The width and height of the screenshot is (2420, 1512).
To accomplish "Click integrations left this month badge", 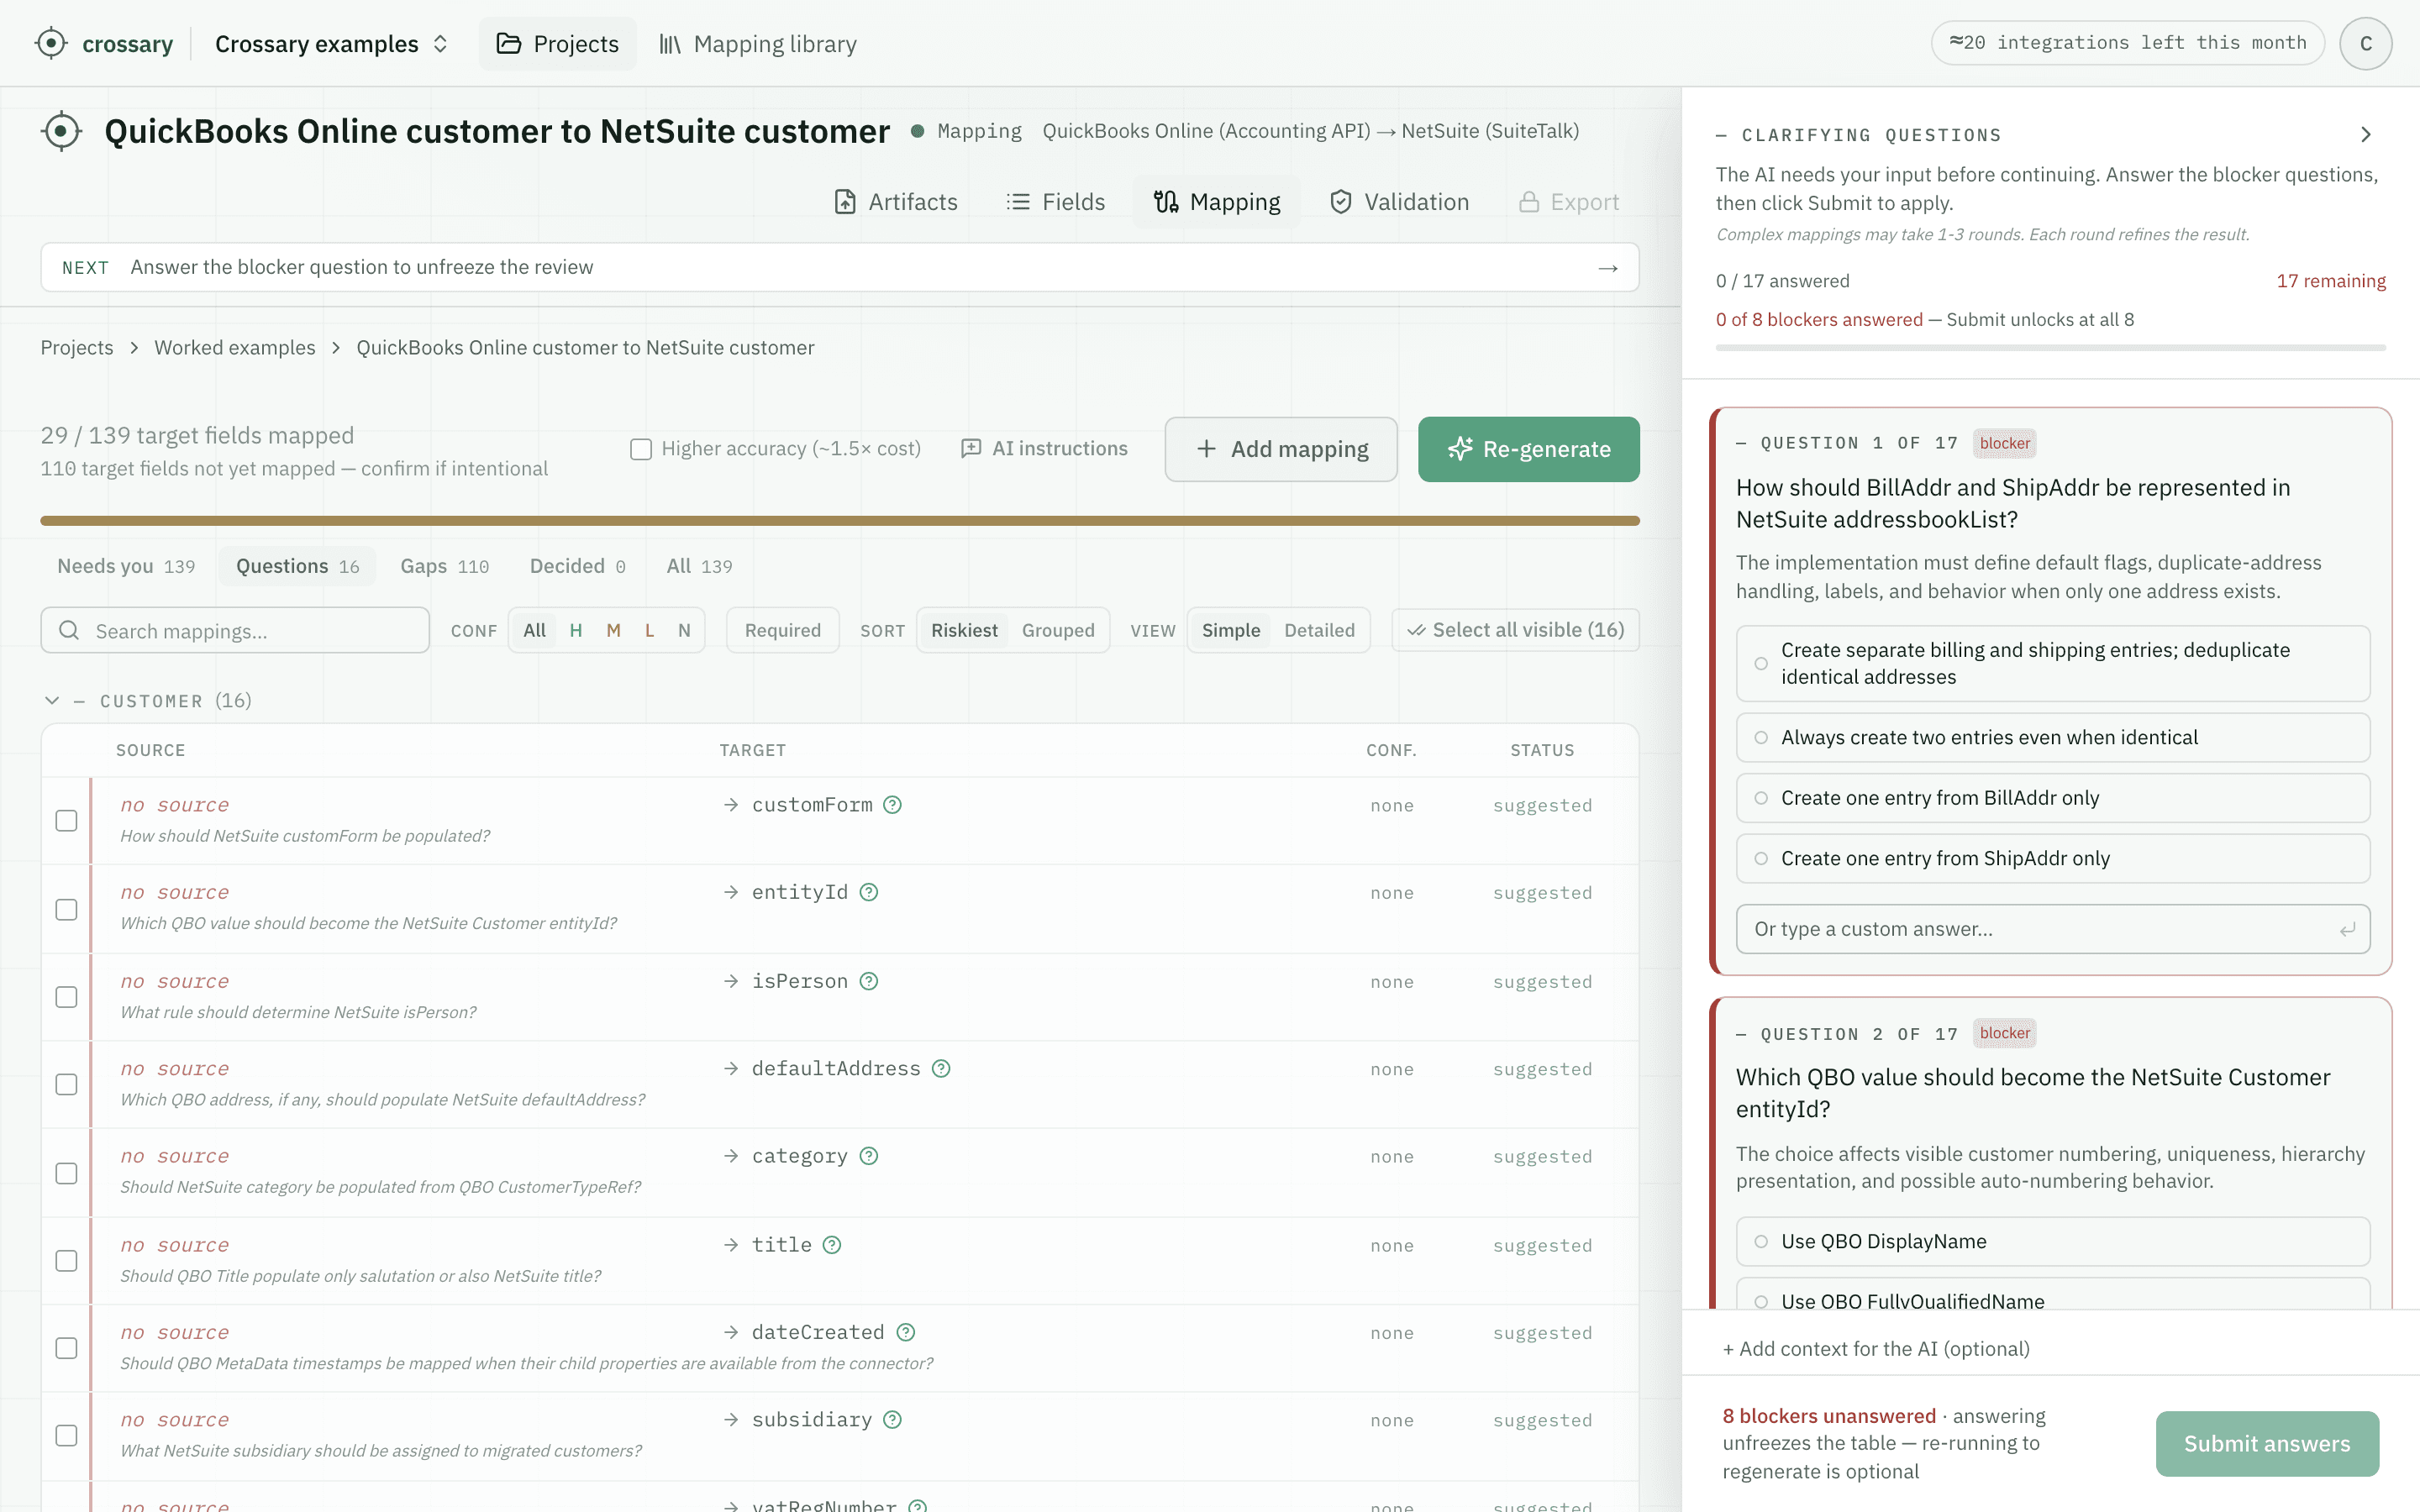I will click(2127, 43).
